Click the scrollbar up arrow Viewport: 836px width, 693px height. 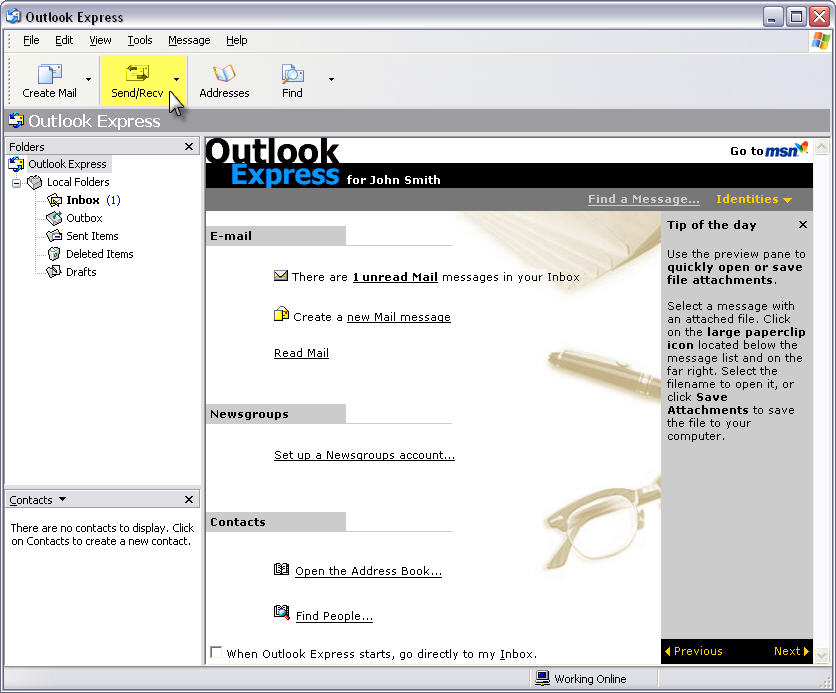click(x=822, y=146)
